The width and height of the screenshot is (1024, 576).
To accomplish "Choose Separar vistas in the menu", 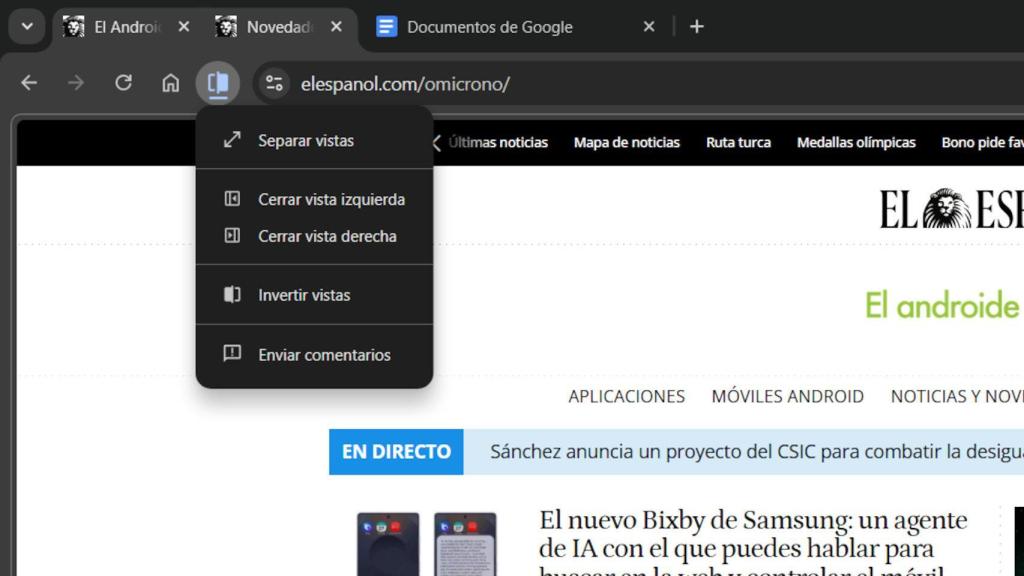I will point(314,140).
